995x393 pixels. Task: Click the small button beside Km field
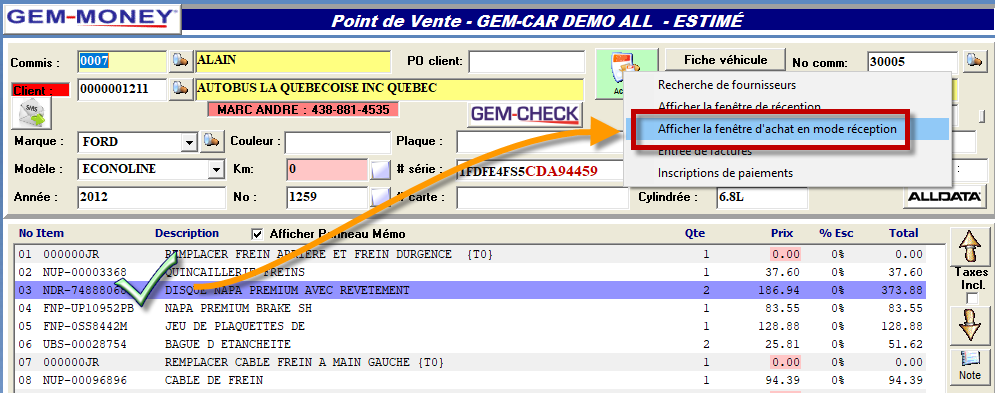click(x=379, y=170)
